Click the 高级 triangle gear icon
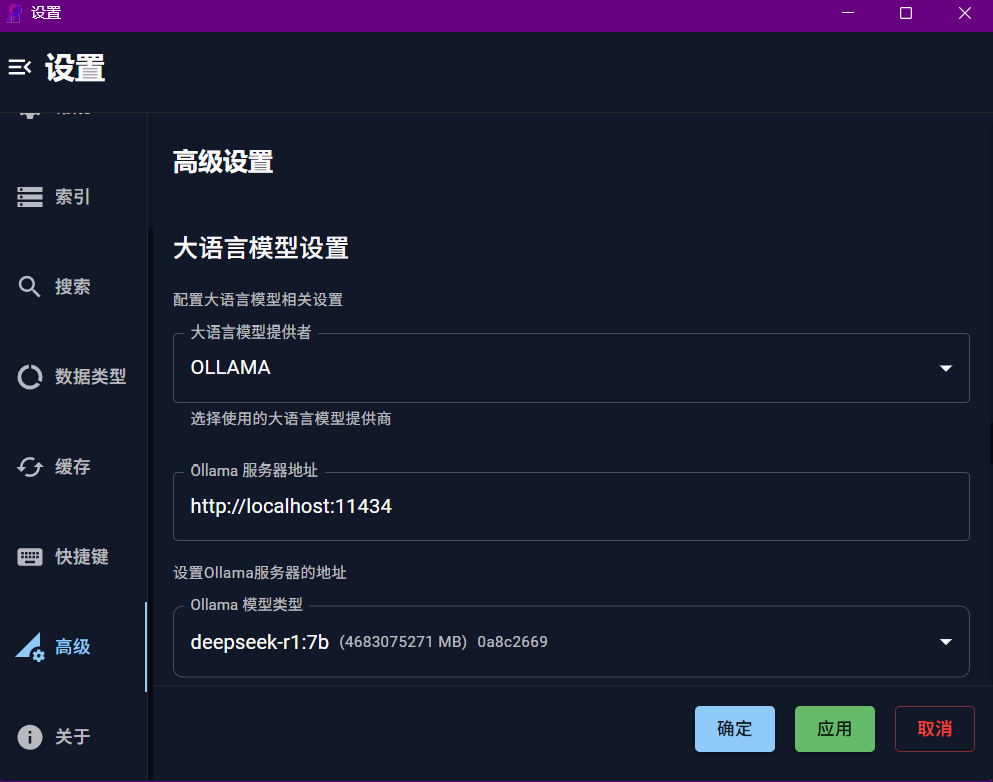Viewport: 993px width, 782px height. [x=29, y=646]
